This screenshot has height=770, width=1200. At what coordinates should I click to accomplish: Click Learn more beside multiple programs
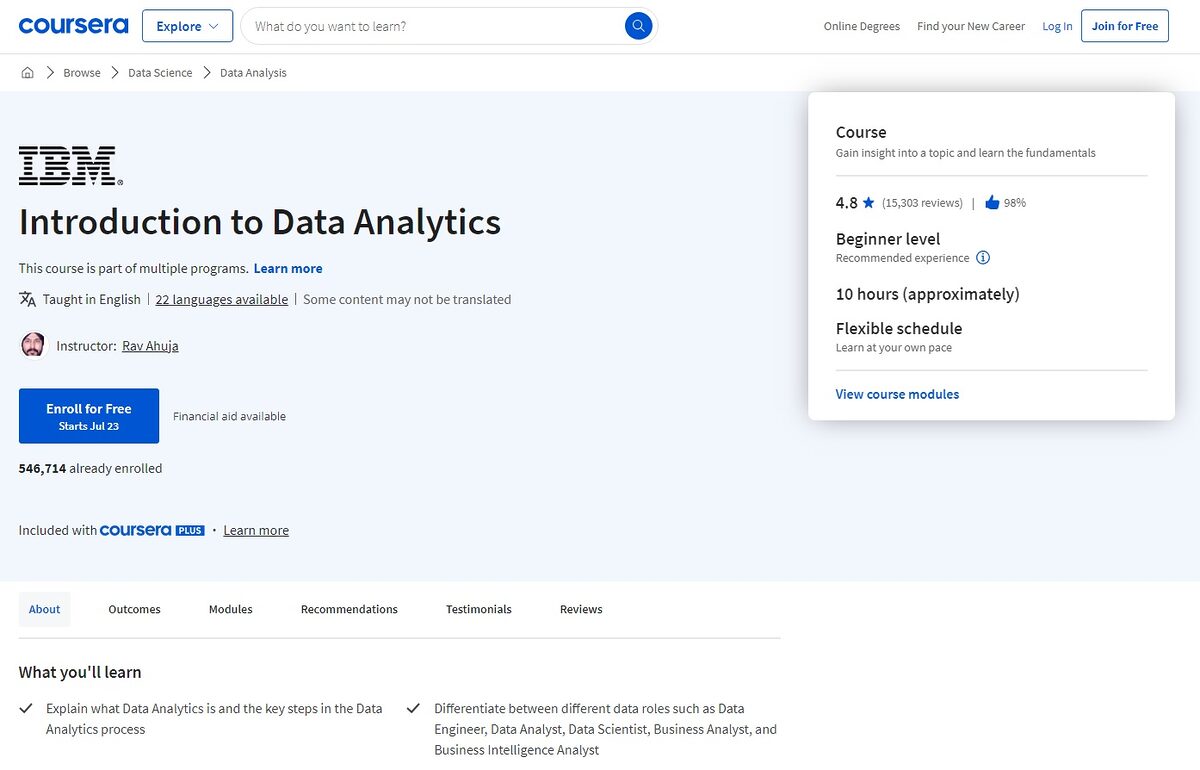click(x=288, y=269)
